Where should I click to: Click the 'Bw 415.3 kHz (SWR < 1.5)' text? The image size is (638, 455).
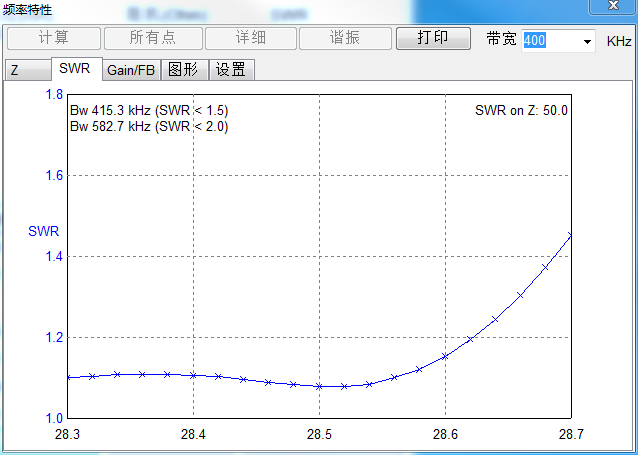tap(149, 111)
